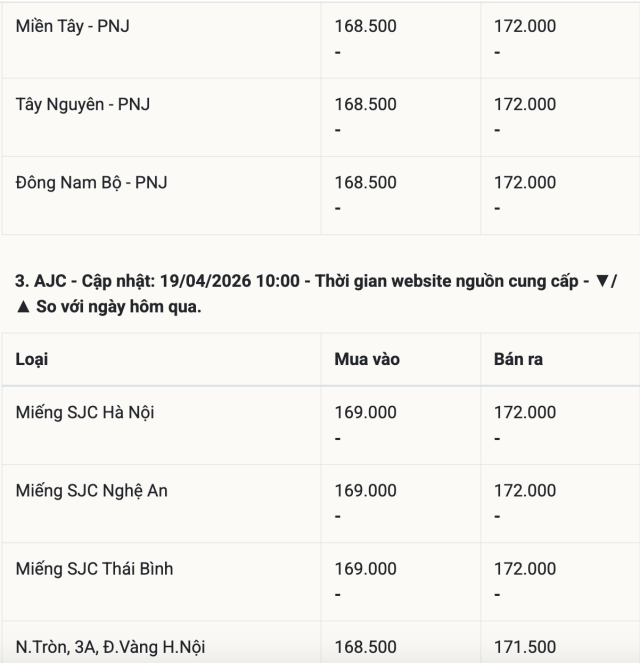Select the Tây Nguyên - PNJ row label

point(83,104)
